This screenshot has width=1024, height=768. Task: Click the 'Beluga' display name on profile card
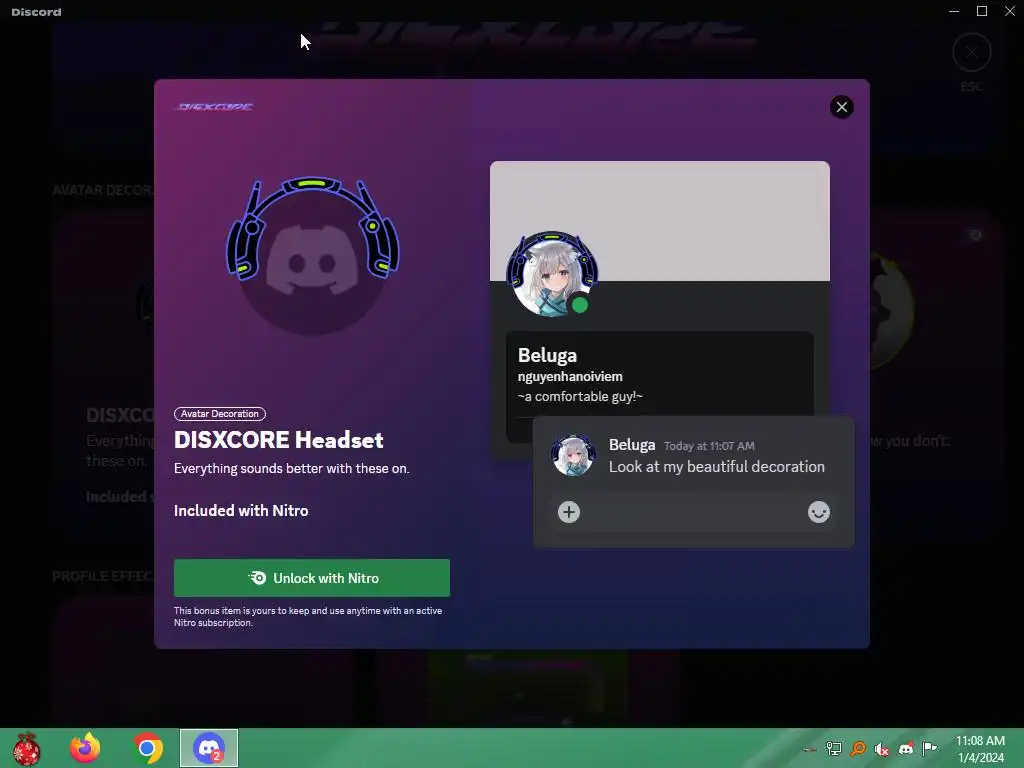(x=547, y=355)
